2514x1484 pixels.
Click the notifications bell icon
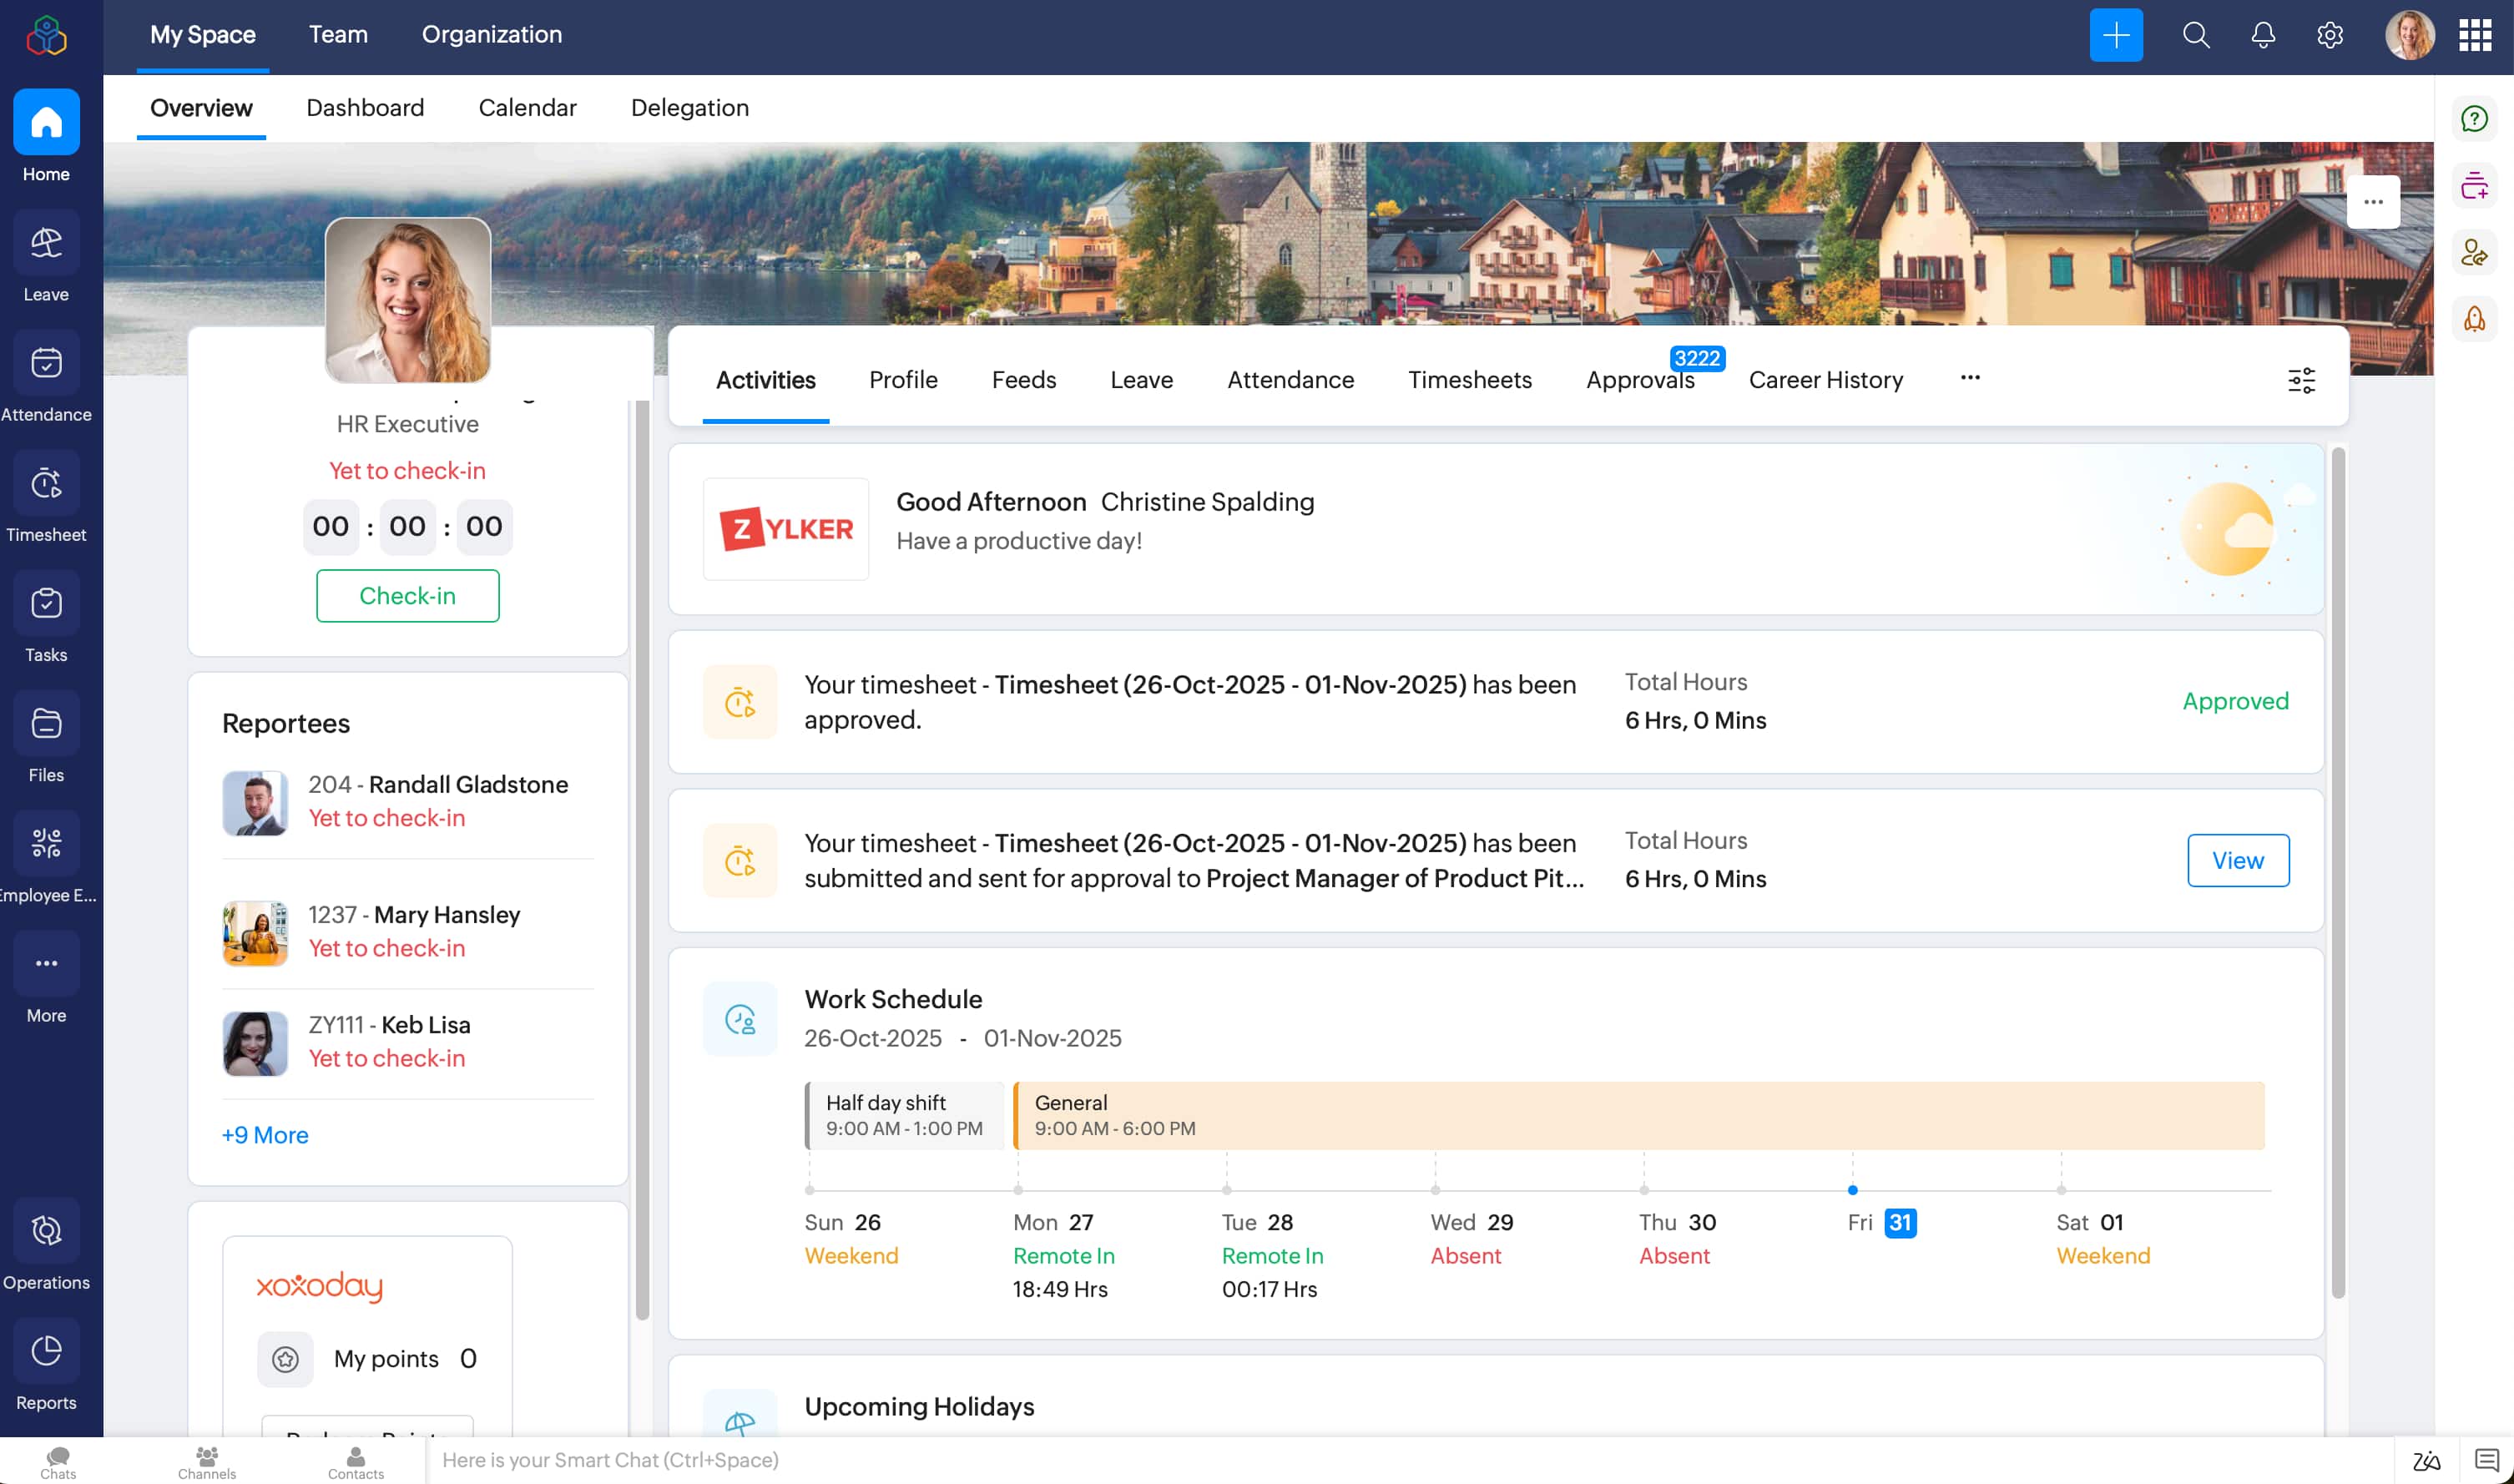[2262, 36]
